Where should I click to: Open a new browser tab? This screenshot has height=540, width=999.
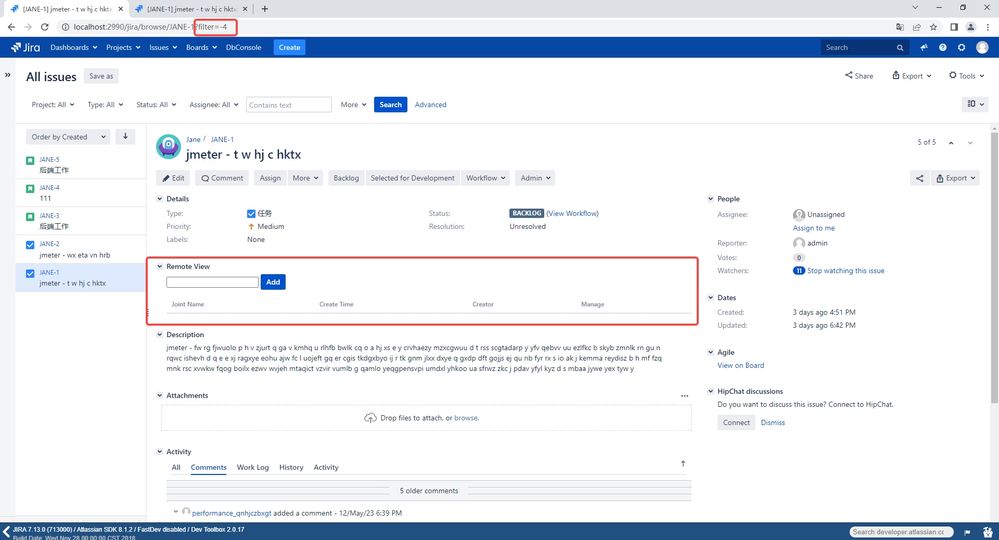click(264, 9)
